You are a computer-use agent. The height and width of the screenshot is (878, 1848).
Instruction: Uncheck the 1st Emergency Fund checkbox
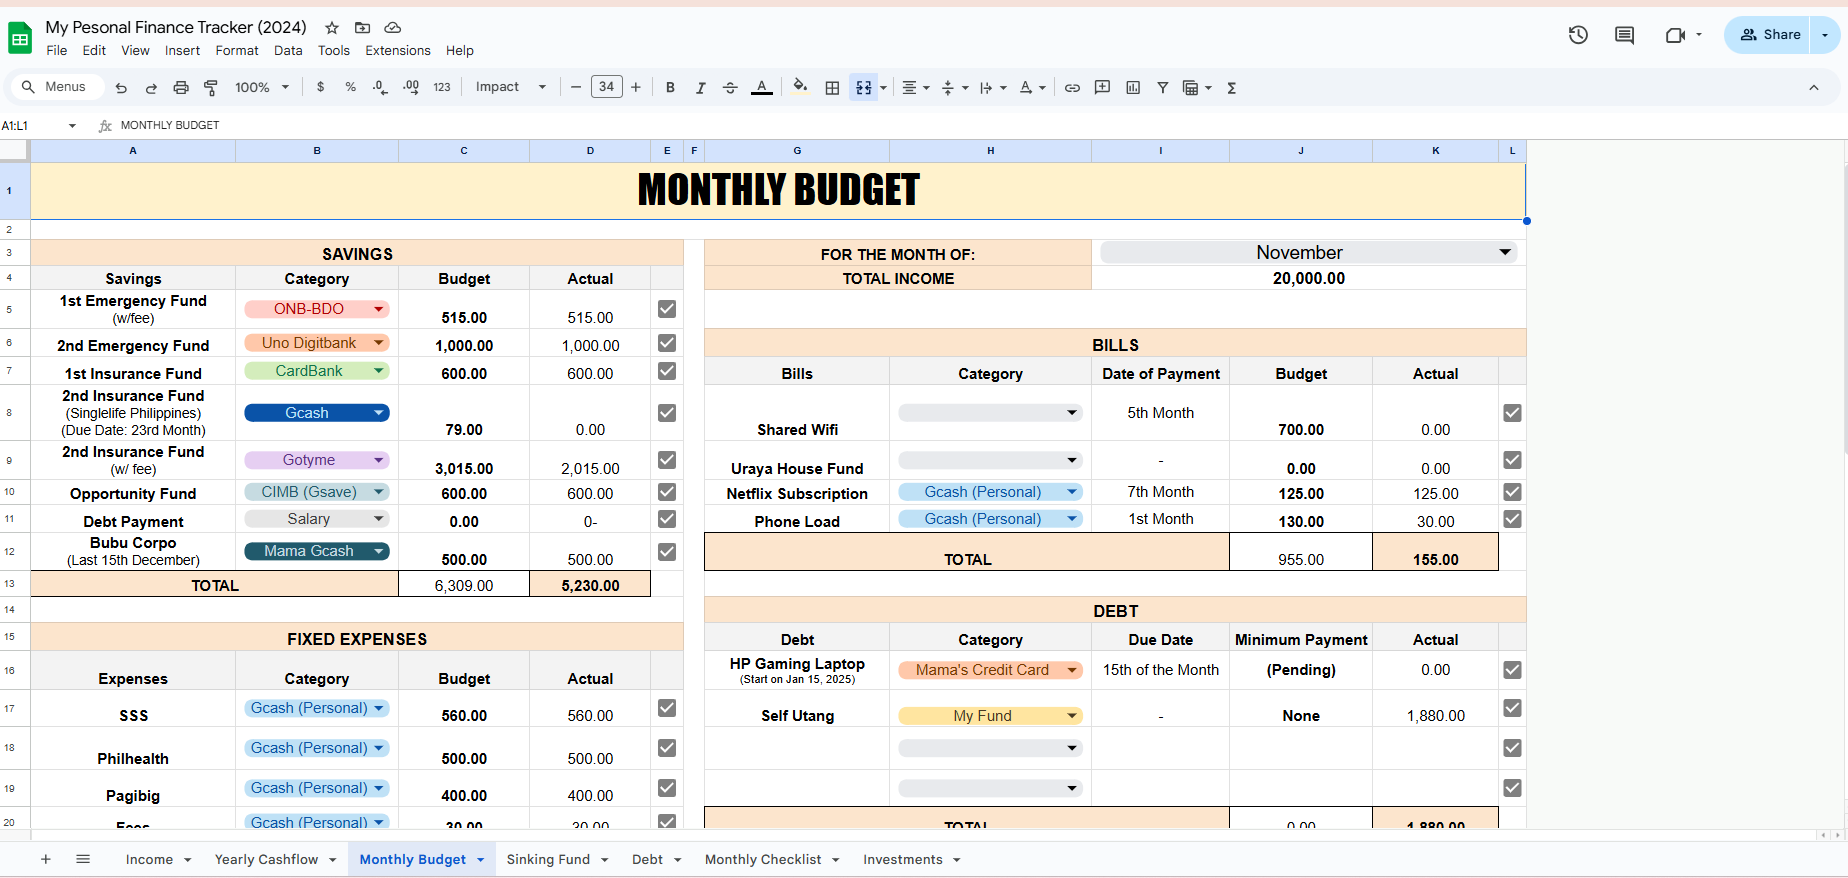pos(667,309)
